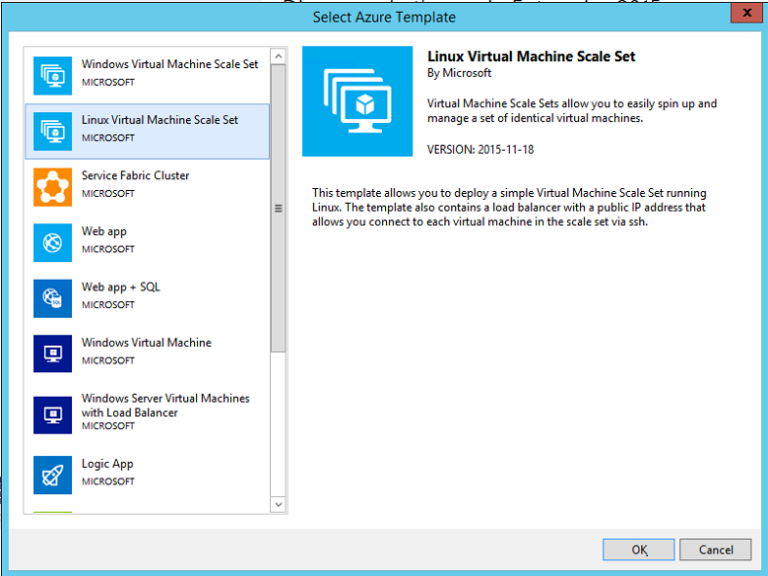Viewport: 768px width, 576px height.
Task: Select the Windows Virtual Machine template label
Action: (x=146, y=343)
